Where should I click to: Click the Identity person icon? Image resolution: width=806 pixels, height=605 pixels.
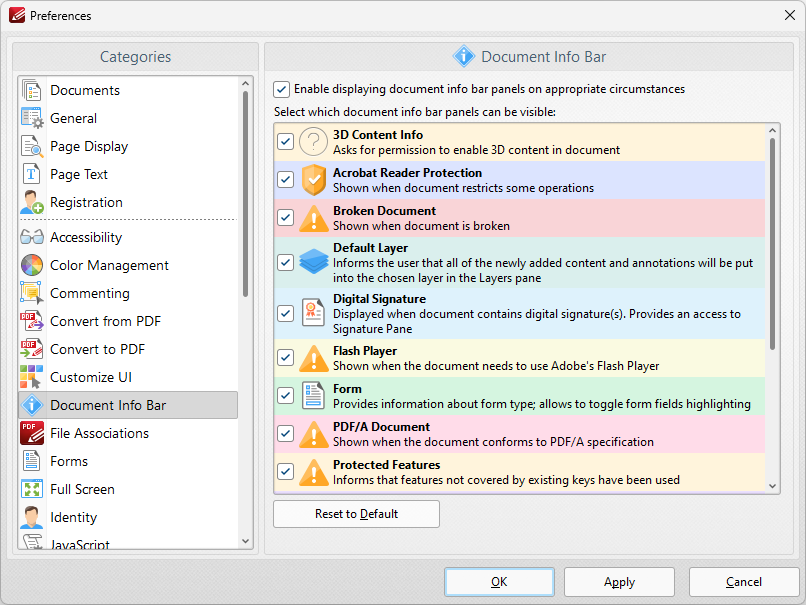coord(32,518)
